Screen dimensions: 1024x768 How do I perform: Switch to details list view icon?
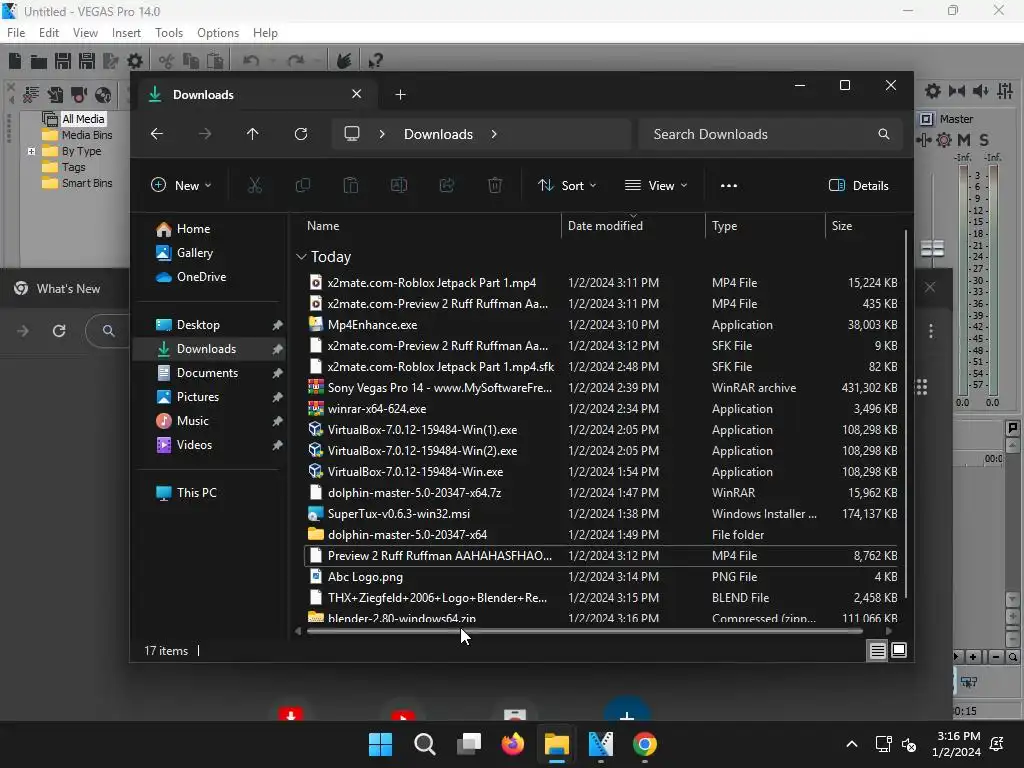878,650
